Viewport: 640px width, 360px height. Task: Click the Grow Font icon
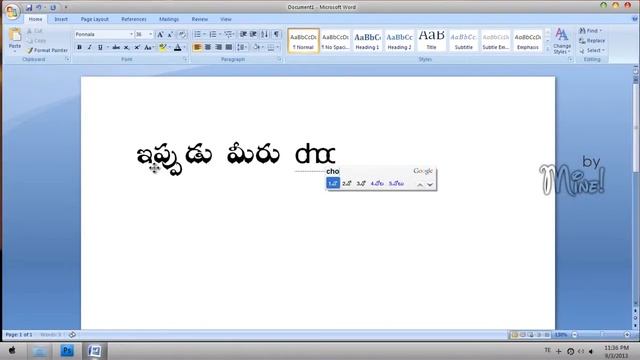(x=160, y=34)
